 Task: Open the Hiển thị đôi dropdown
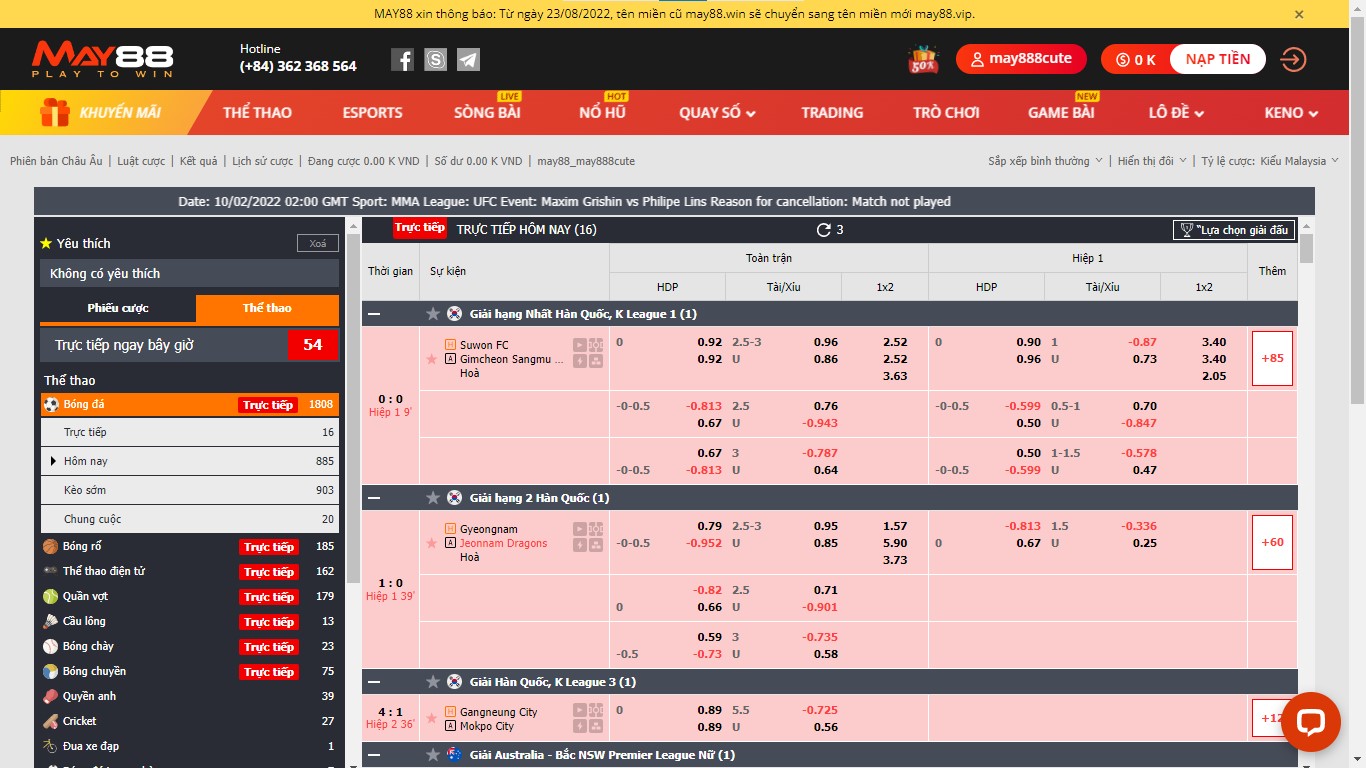1152,161
